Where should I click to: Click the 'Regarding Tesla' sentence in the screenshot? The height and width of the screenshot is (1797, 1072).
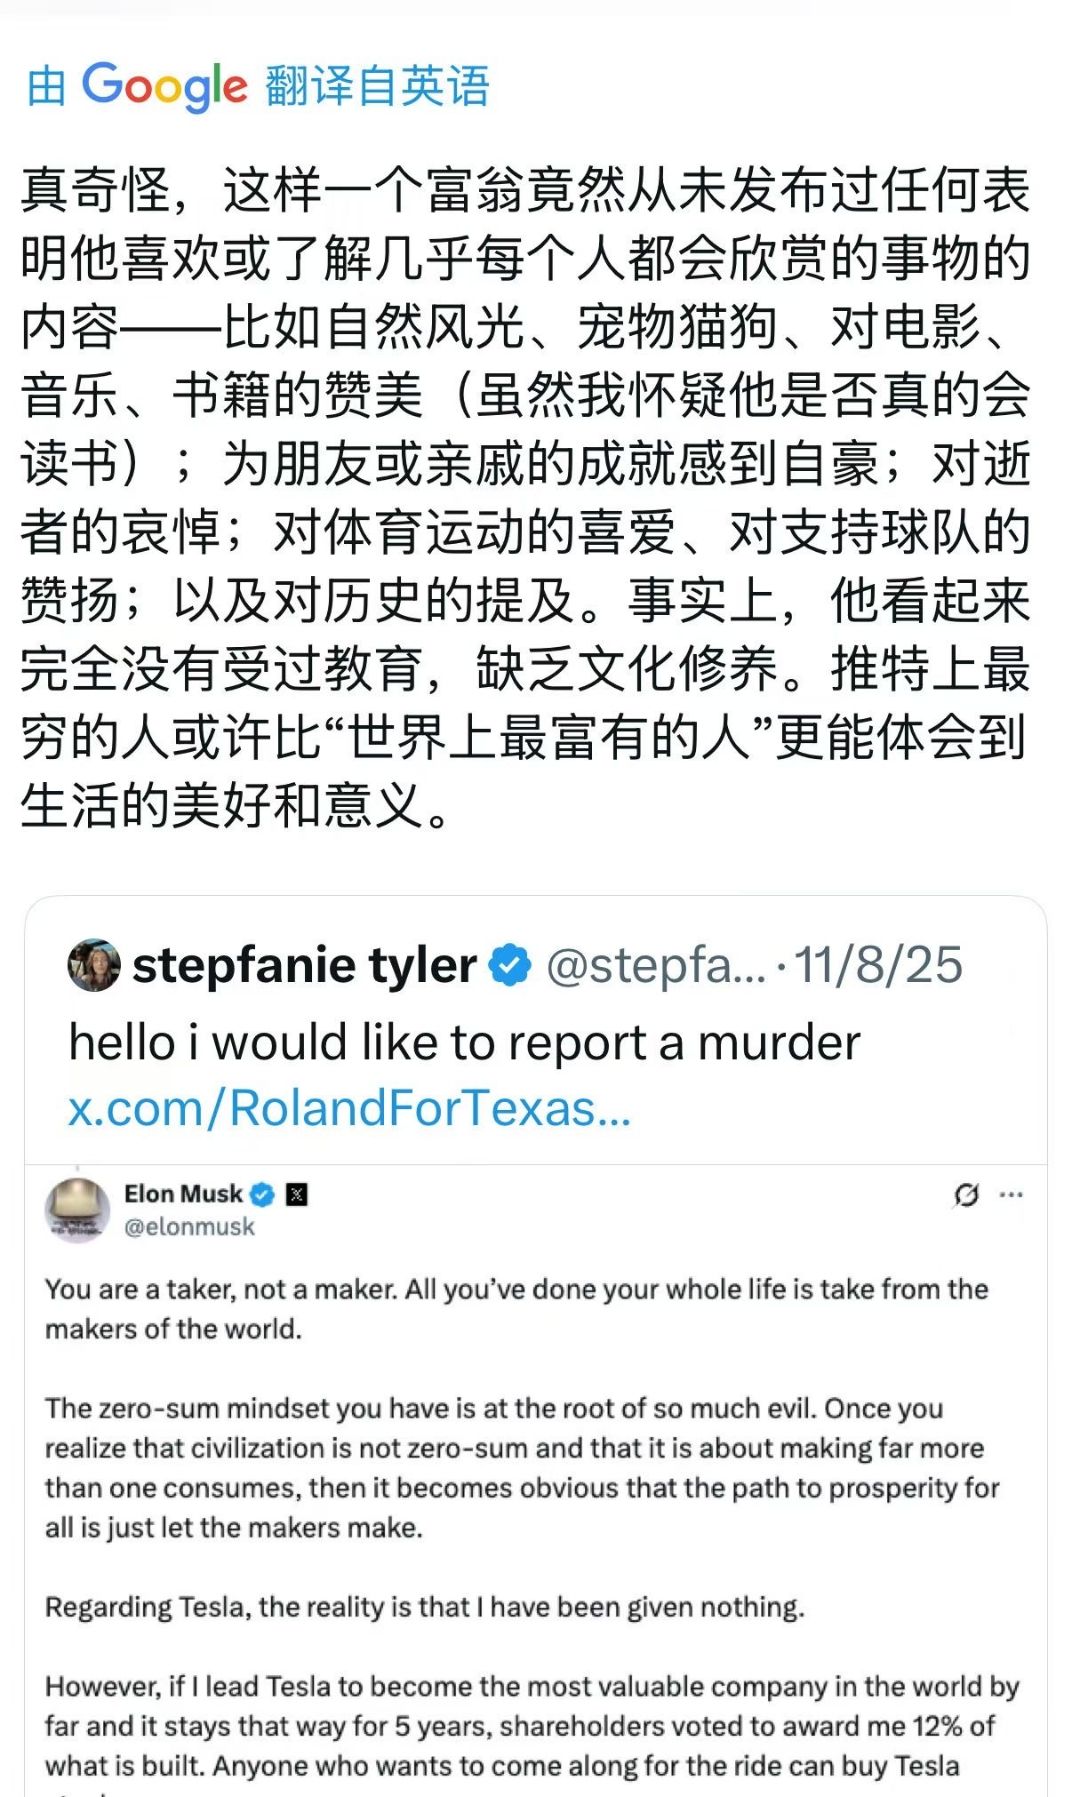pyautogui.click(x=424, y=1607)
